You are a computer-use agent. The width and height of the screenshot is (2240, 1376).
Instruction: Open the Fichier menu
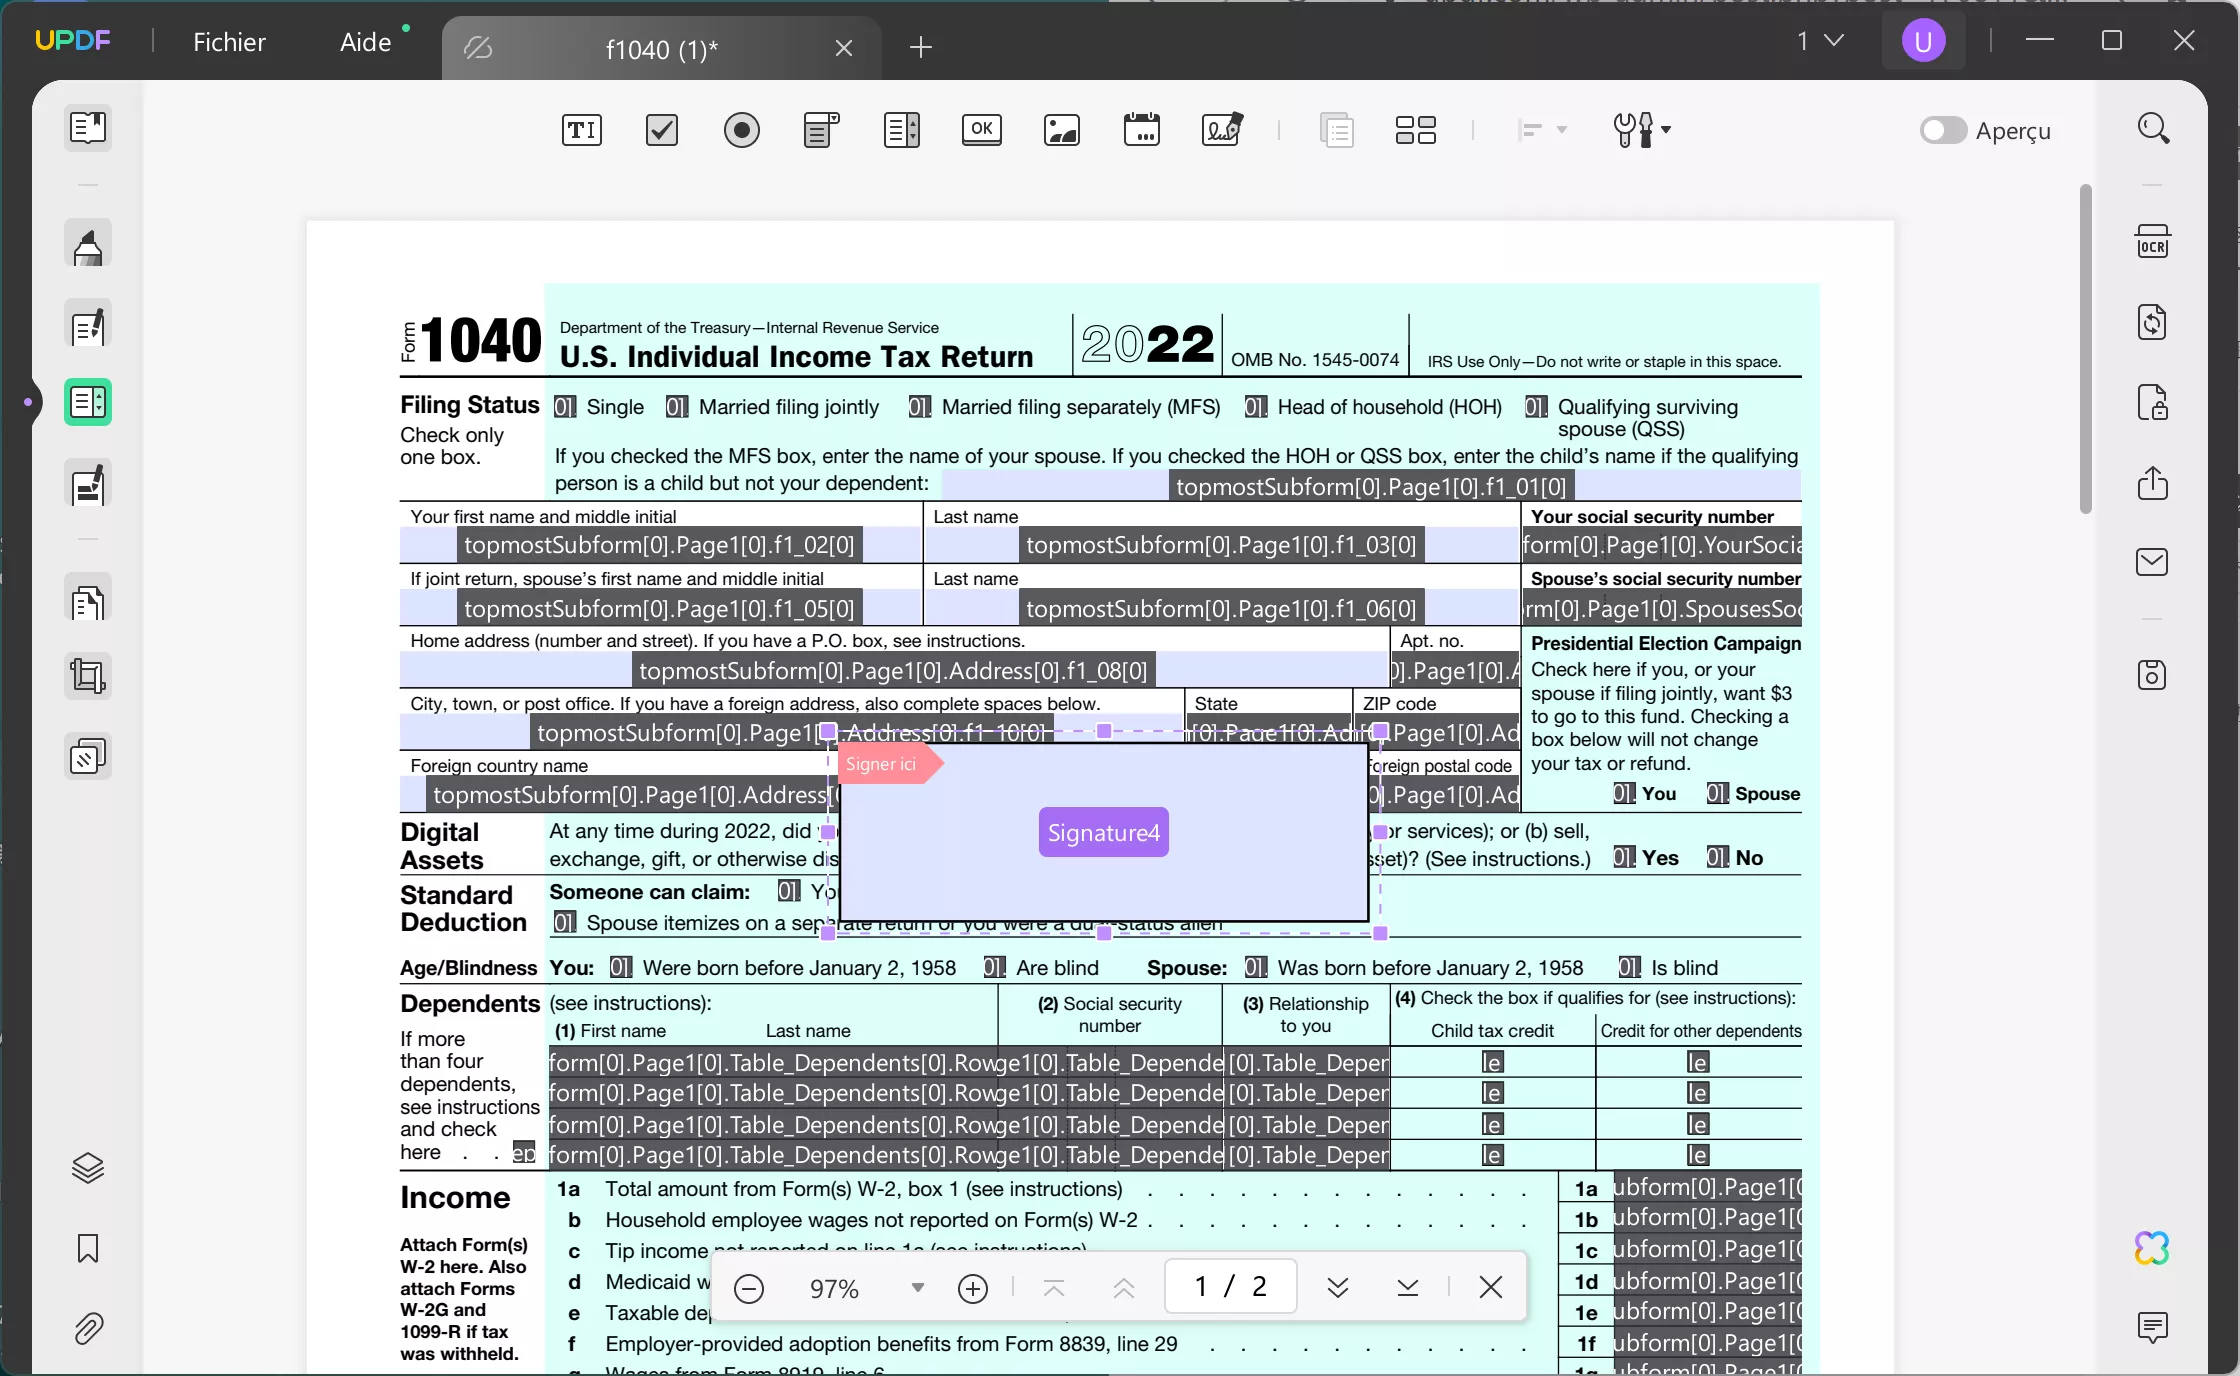(230, 41)
